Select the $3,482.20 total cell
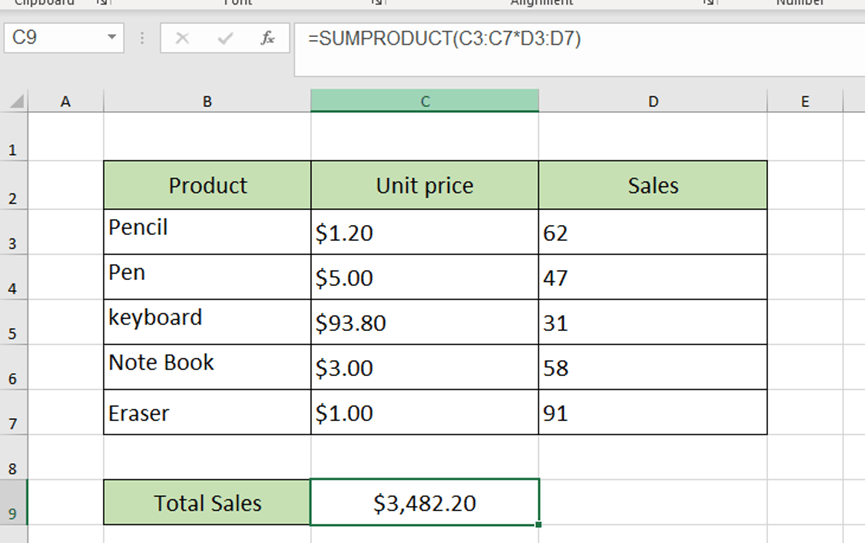 pyautogui.click(x=425, y=502)
